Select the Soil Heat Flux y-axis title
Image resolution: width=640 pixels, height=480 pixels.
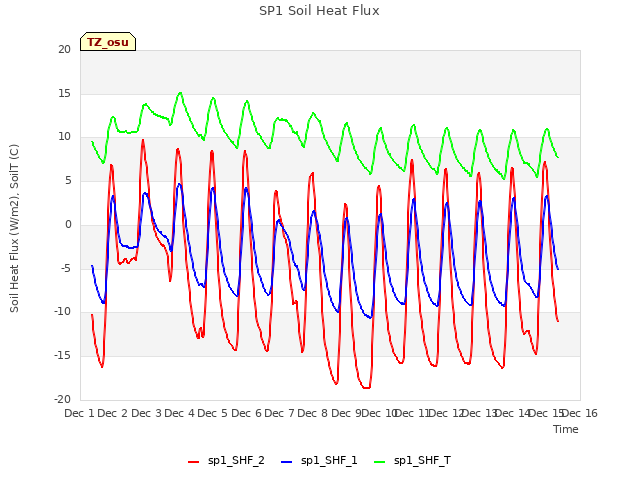(x=14, y=228)
